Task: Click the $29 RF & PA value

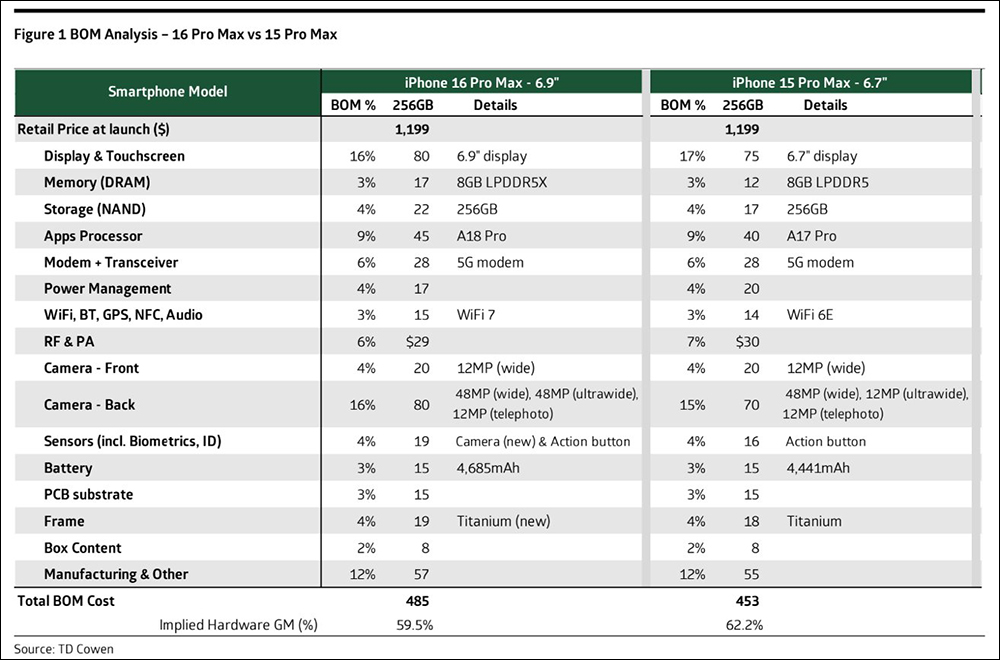Action: [418, 342]
